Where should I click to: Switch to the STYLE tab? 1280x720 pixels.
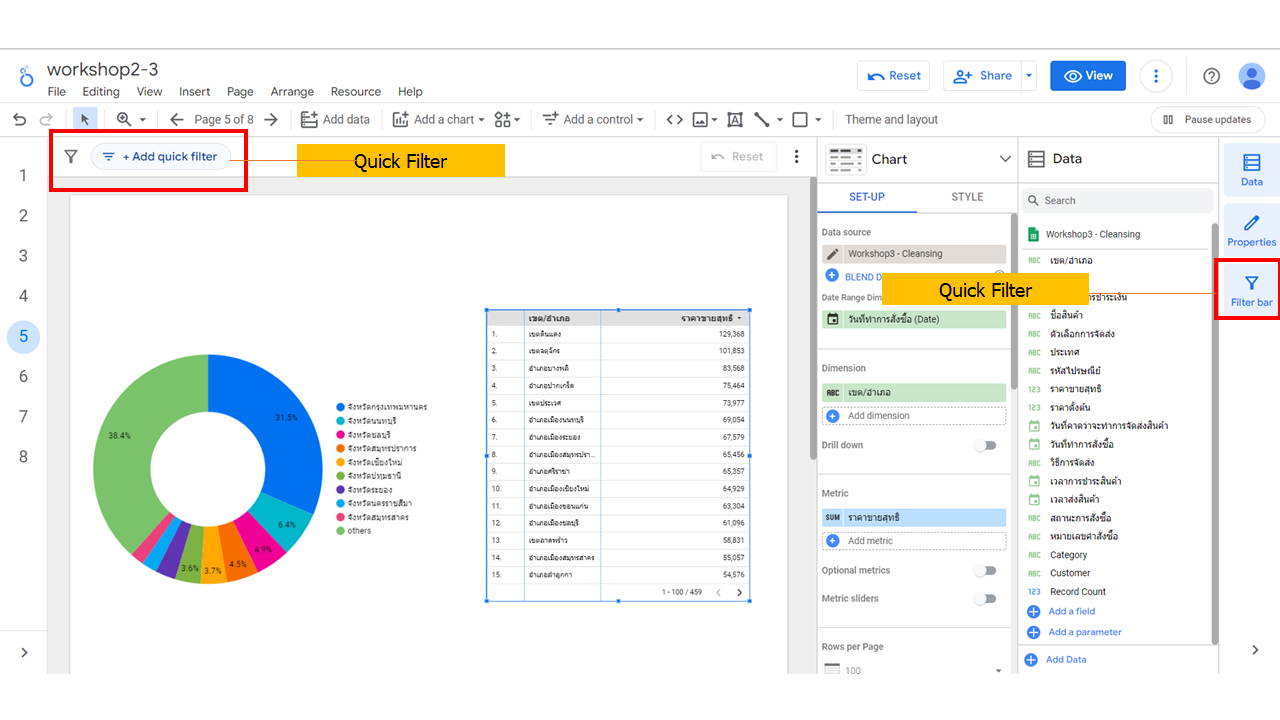point(967,197)
